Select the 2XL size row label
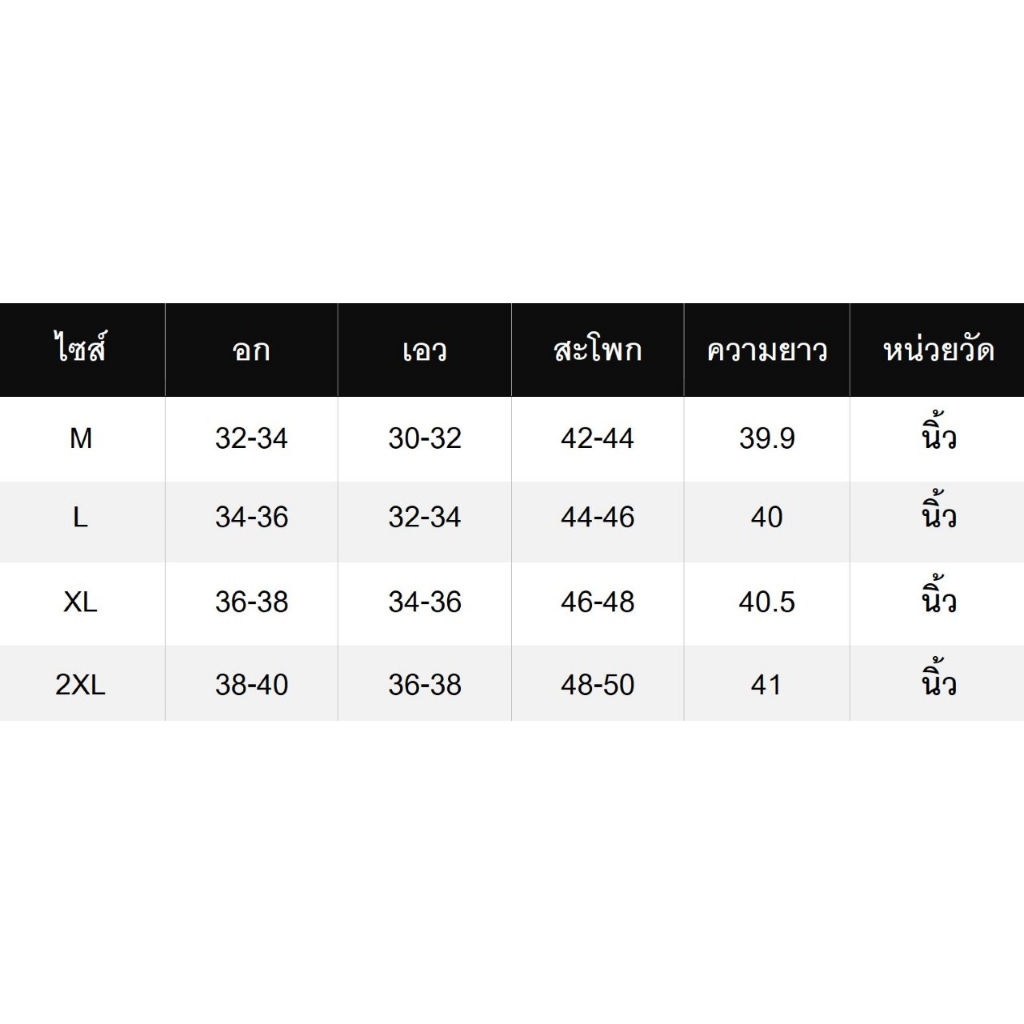Screen dimensions: 1024x1024 click(x=81, y=685)
